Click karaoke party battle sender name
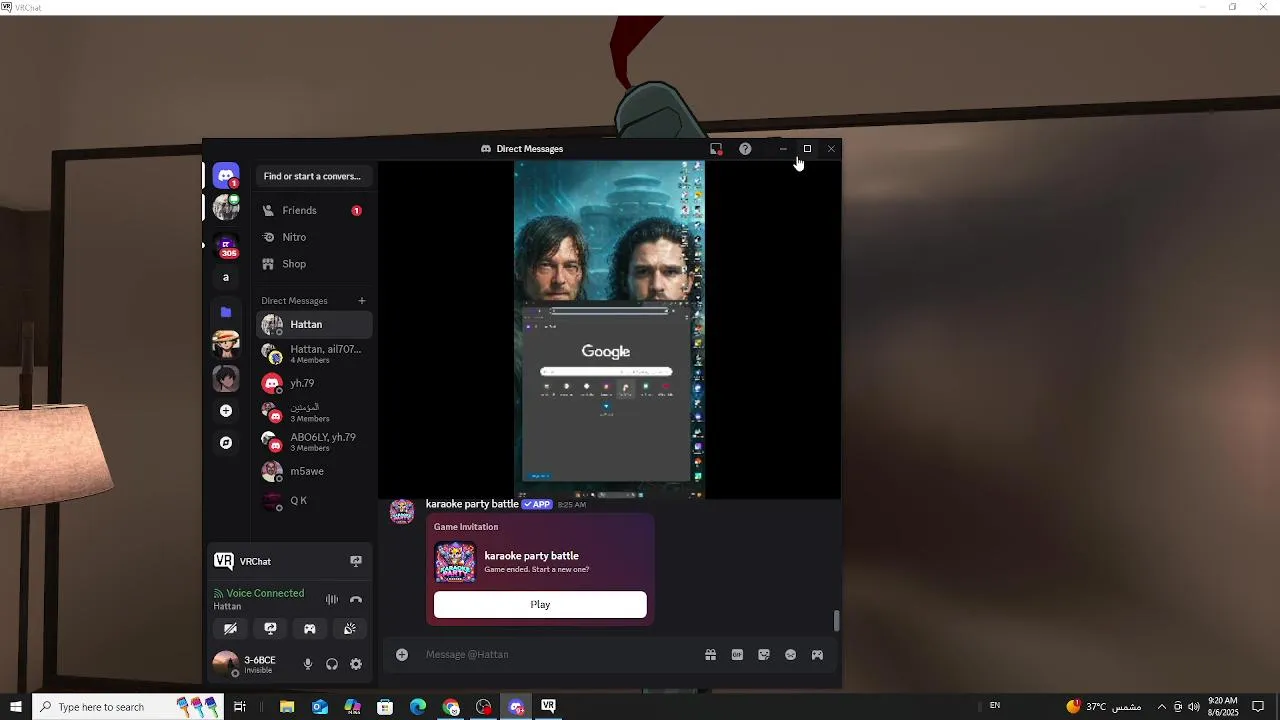1280x720 pixels. pyautogui.click(x=472, y=504)
